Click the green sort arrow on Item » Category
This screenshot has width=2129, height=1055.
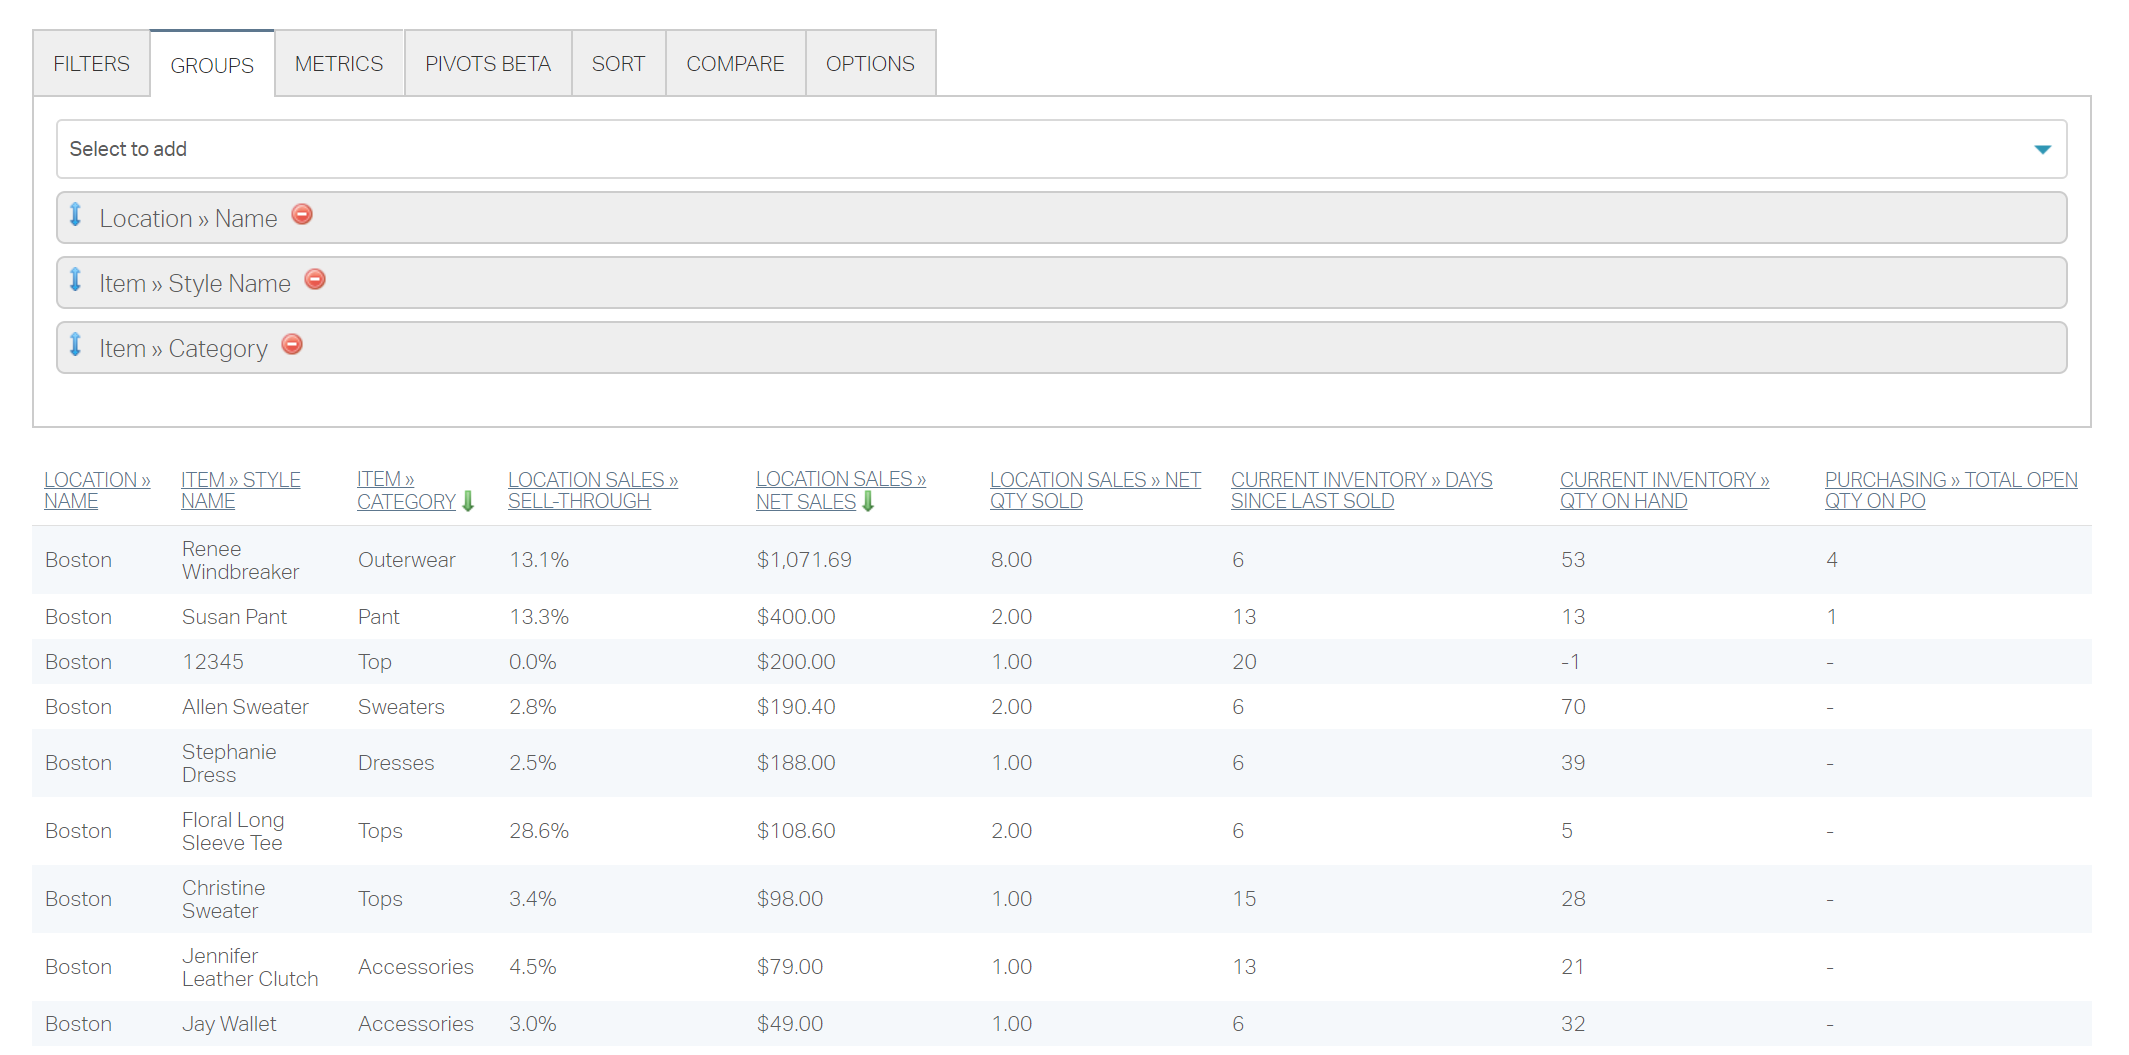point(469,501)
